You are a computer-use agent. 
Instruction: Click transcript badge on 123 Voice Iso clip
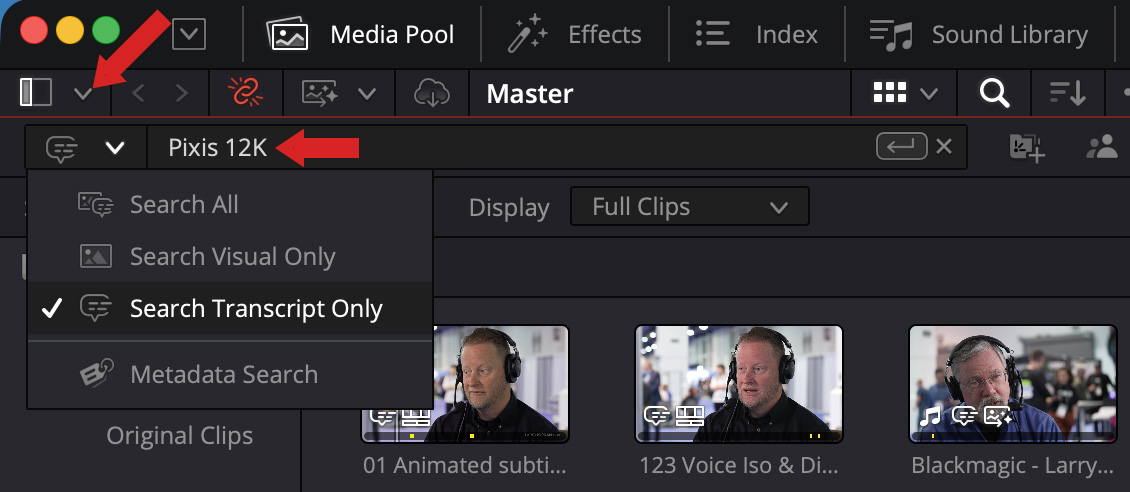[x=657, y=416]
